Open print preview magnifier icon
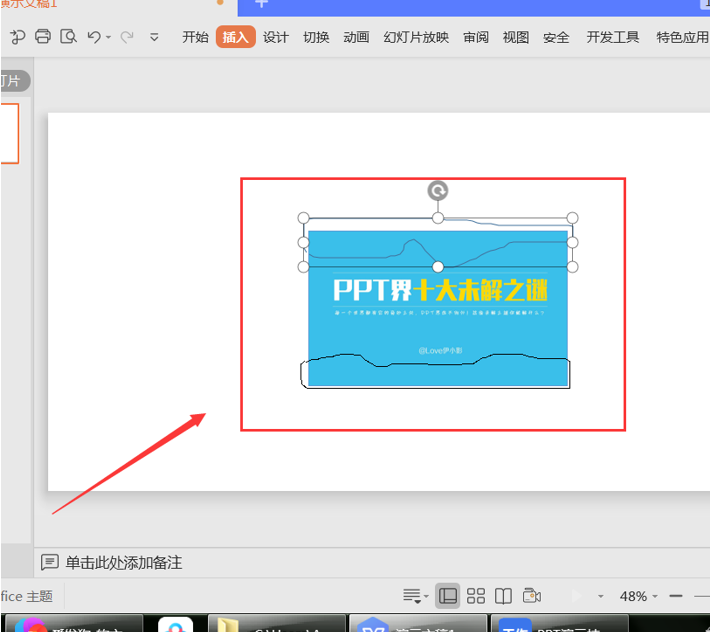The image size is (710, 632). 68,36
